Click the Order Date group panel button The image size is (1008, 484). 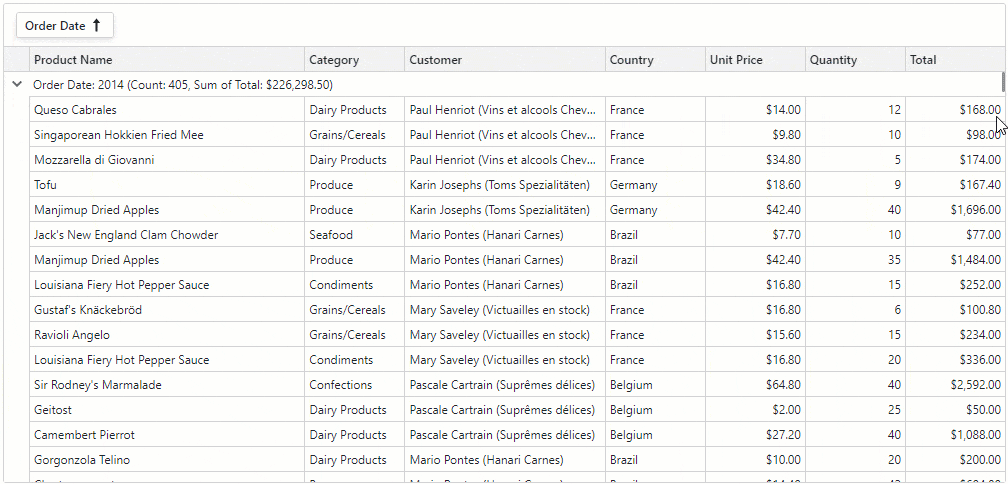[56, 26]
